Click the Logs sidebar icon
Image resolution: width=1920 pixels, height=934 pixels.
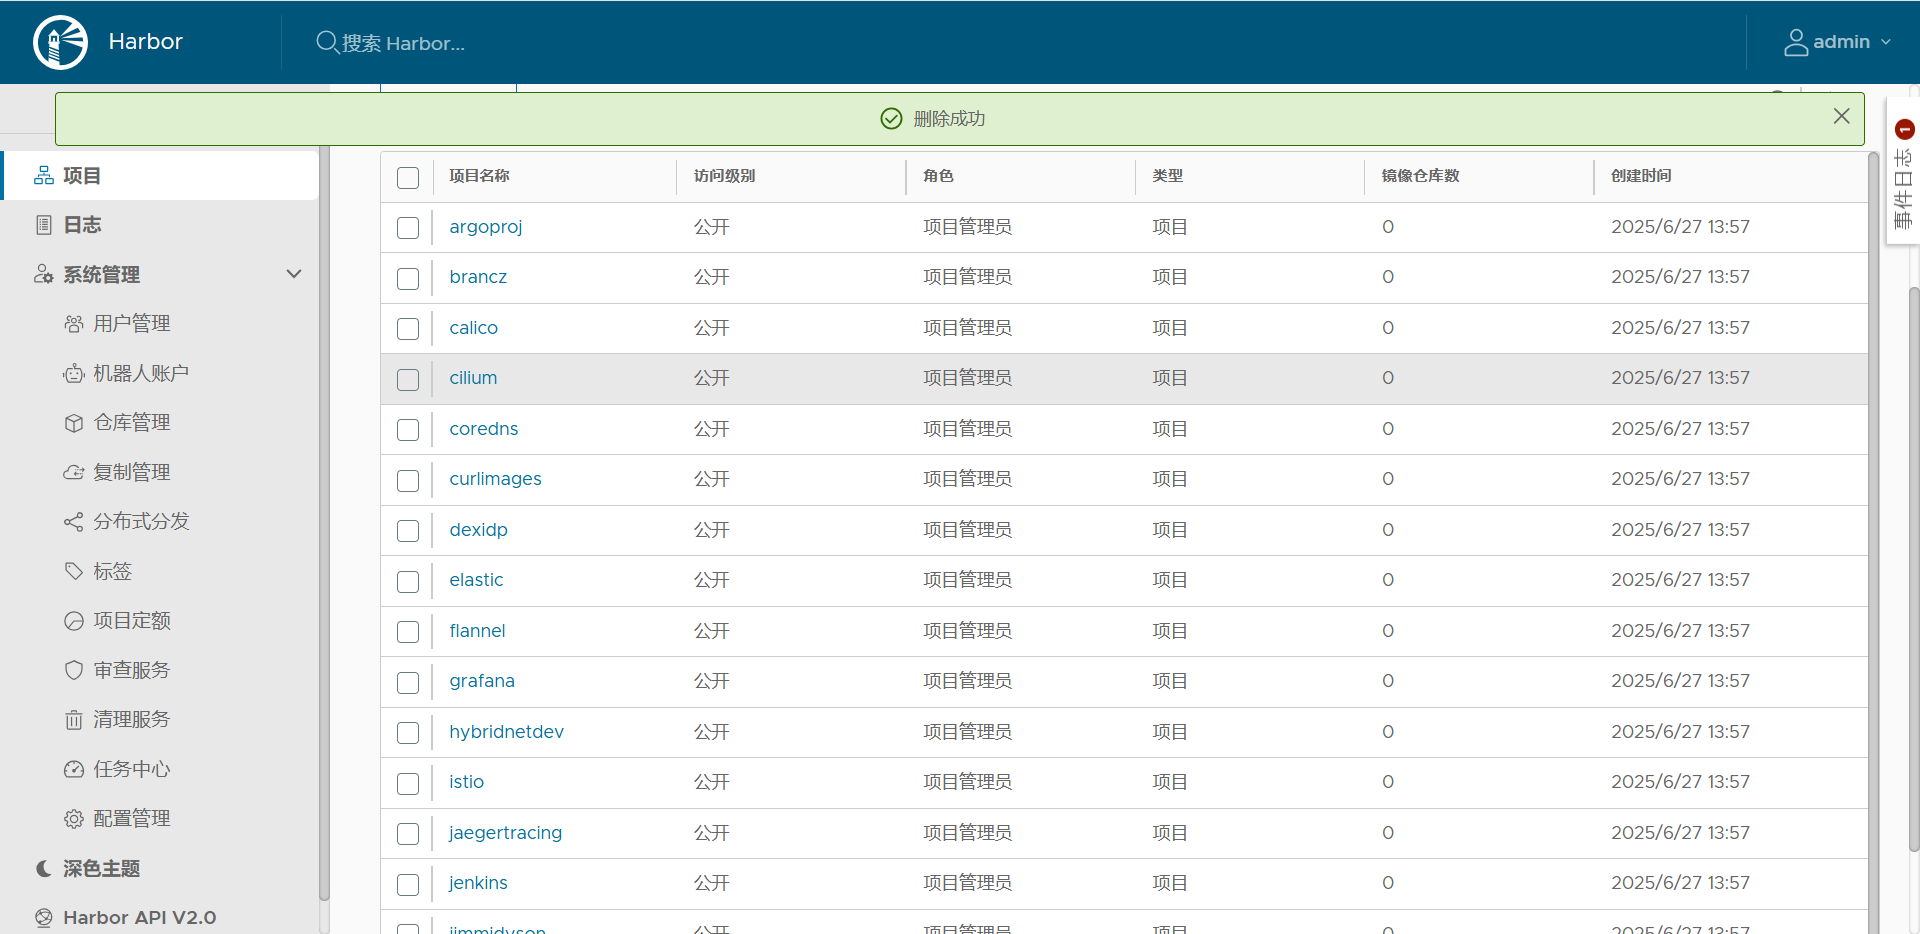(44, 225)
